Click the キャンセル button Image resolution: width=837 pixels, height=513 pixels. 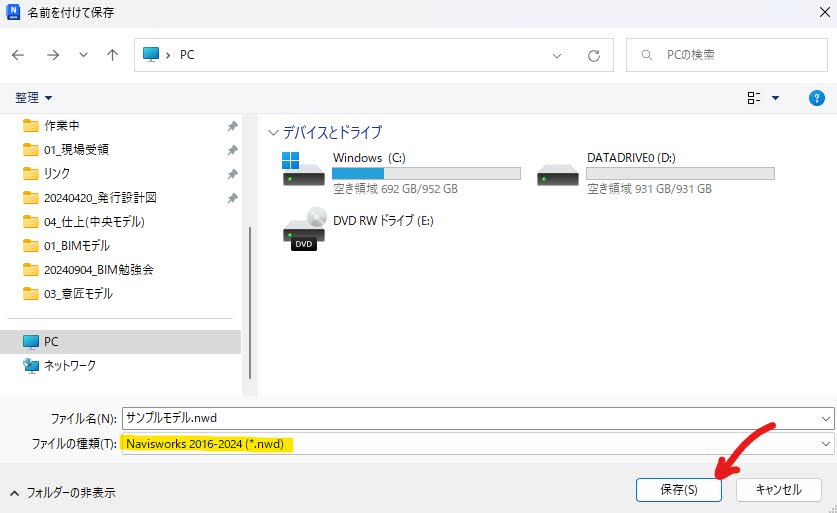(778, 490)
